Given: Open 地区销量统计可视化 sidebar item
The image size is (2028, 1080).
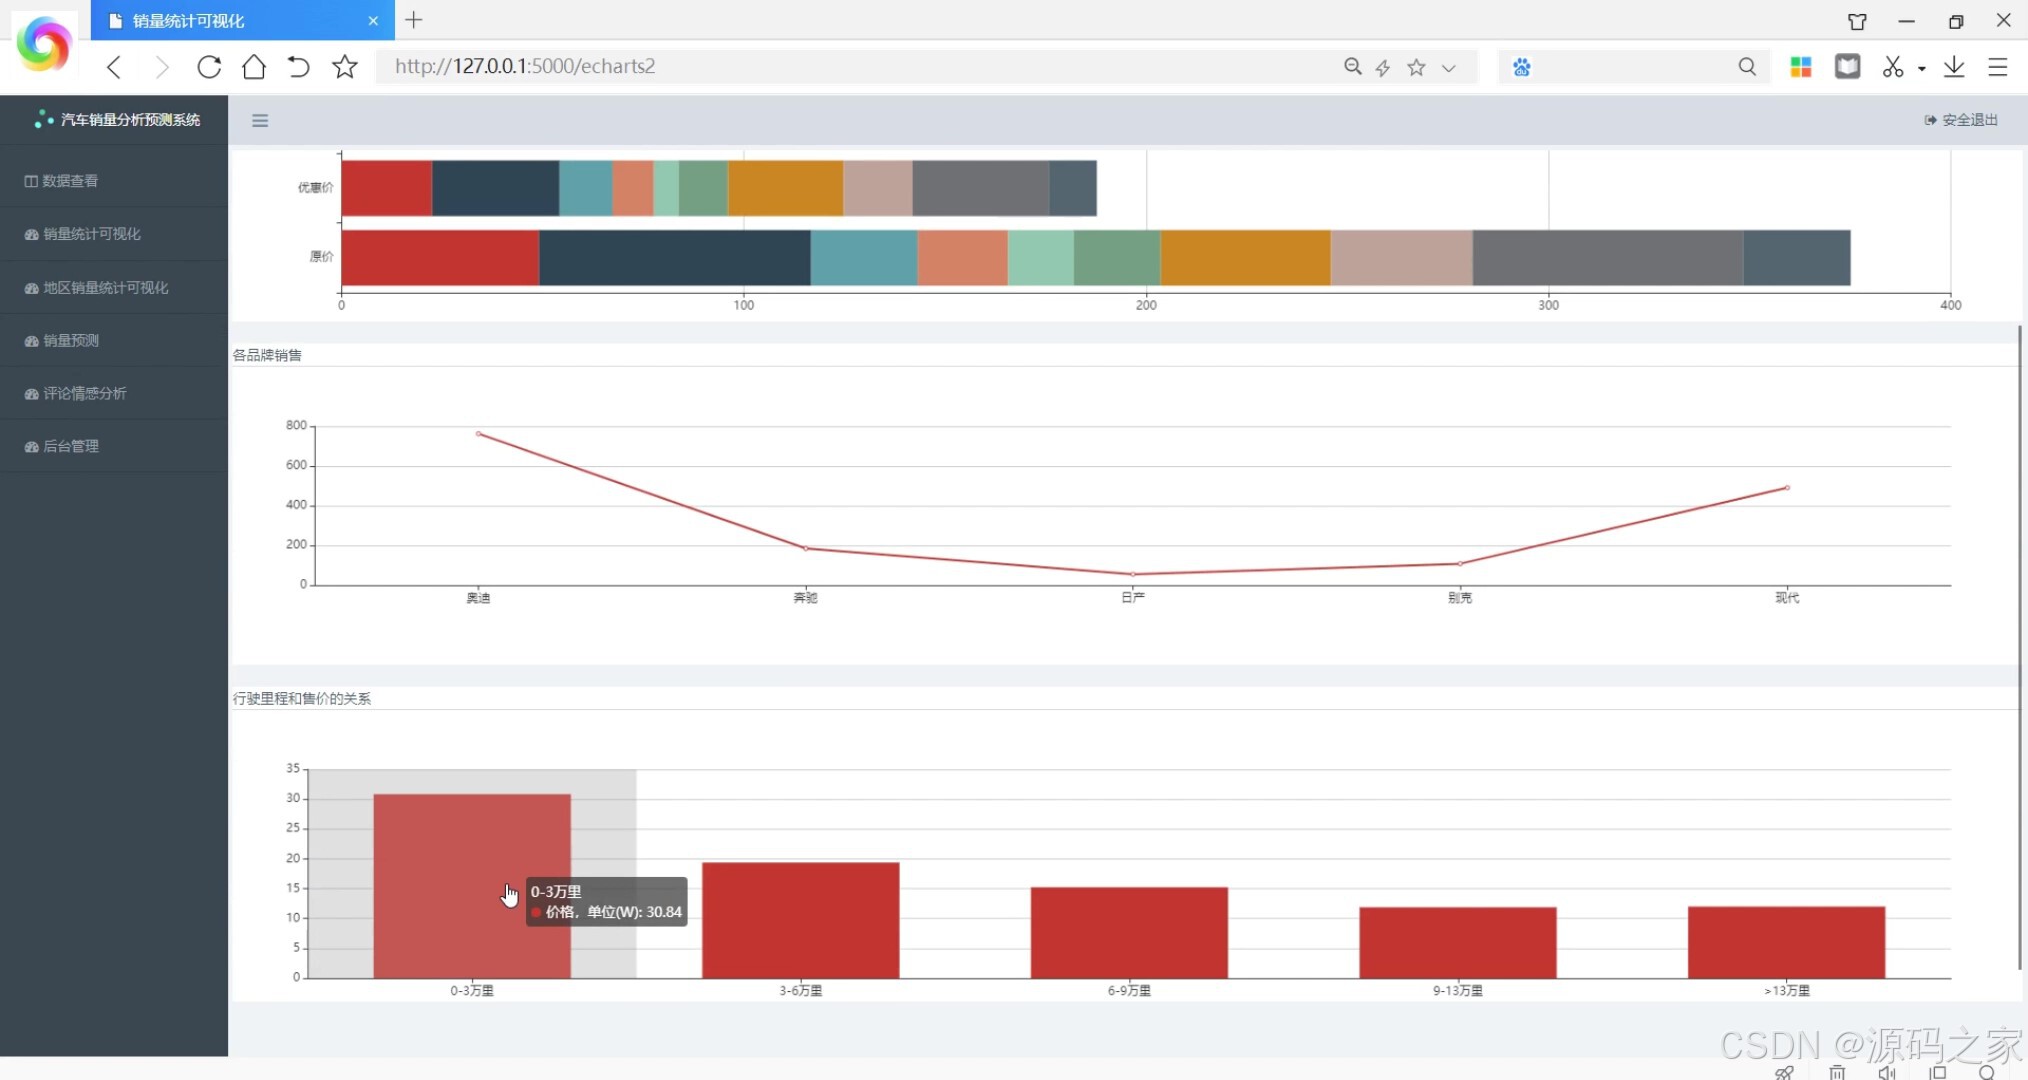Looking at the screenshot, I should click(105, 288).
